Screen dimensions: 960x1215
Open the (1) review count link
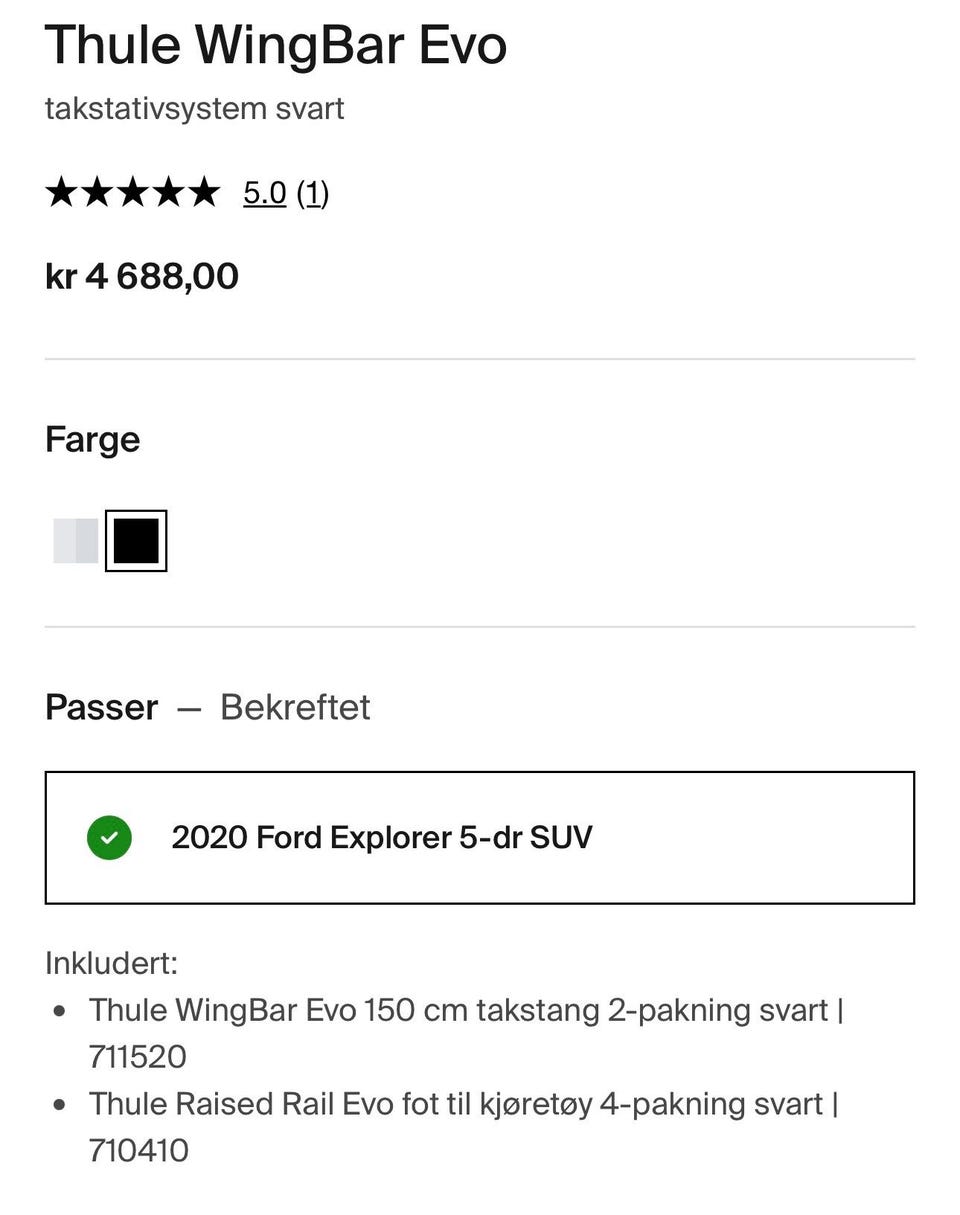click(312, 192)
